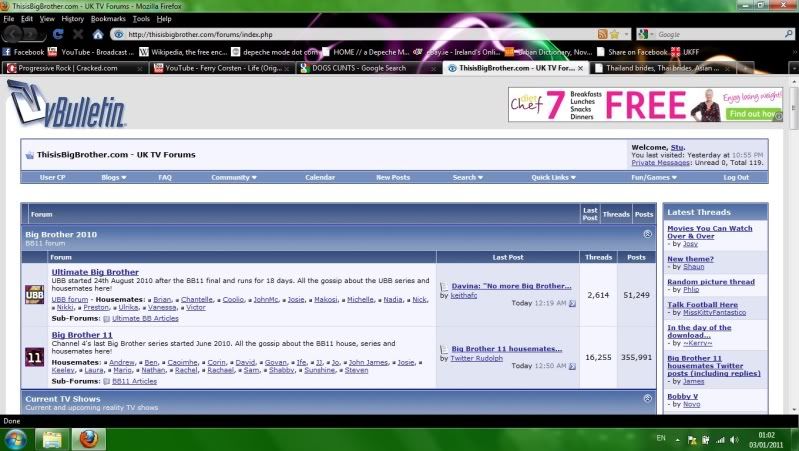Open the Ultimate BB Articles sub-forum
The height and width of the screenshot is (451, 799).
(x=145, y=318)
